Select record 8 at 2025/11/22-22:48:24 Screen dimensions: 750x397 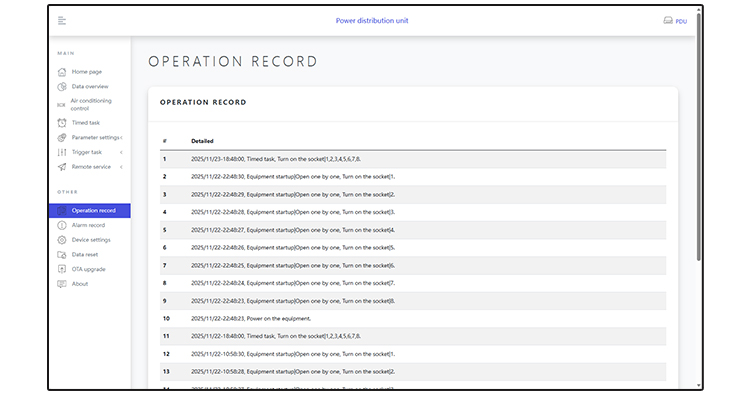(x=413, y=283)
